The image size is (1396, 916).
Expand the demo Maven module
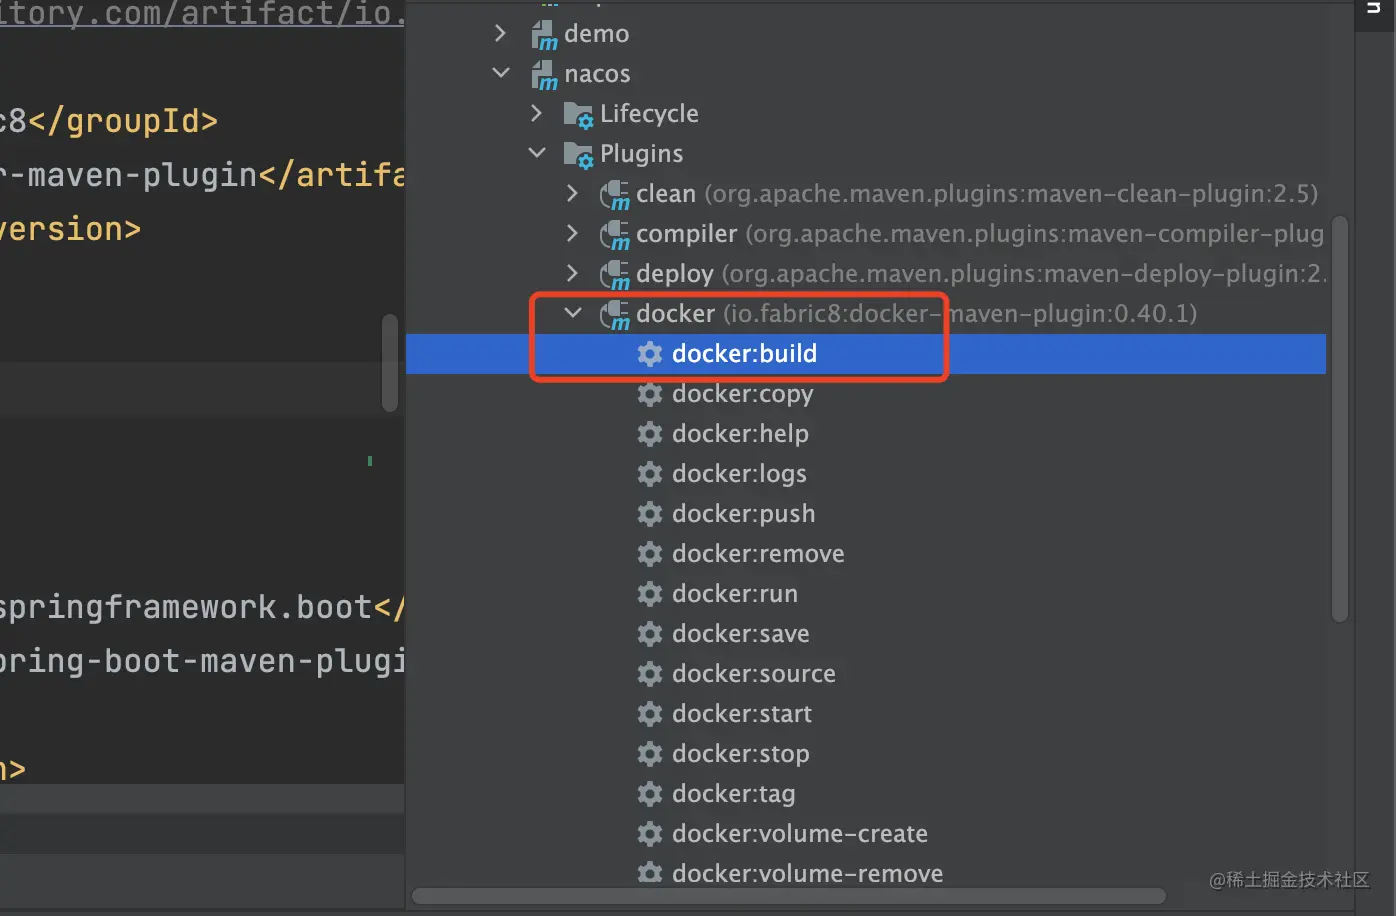(x=500, y=33)
